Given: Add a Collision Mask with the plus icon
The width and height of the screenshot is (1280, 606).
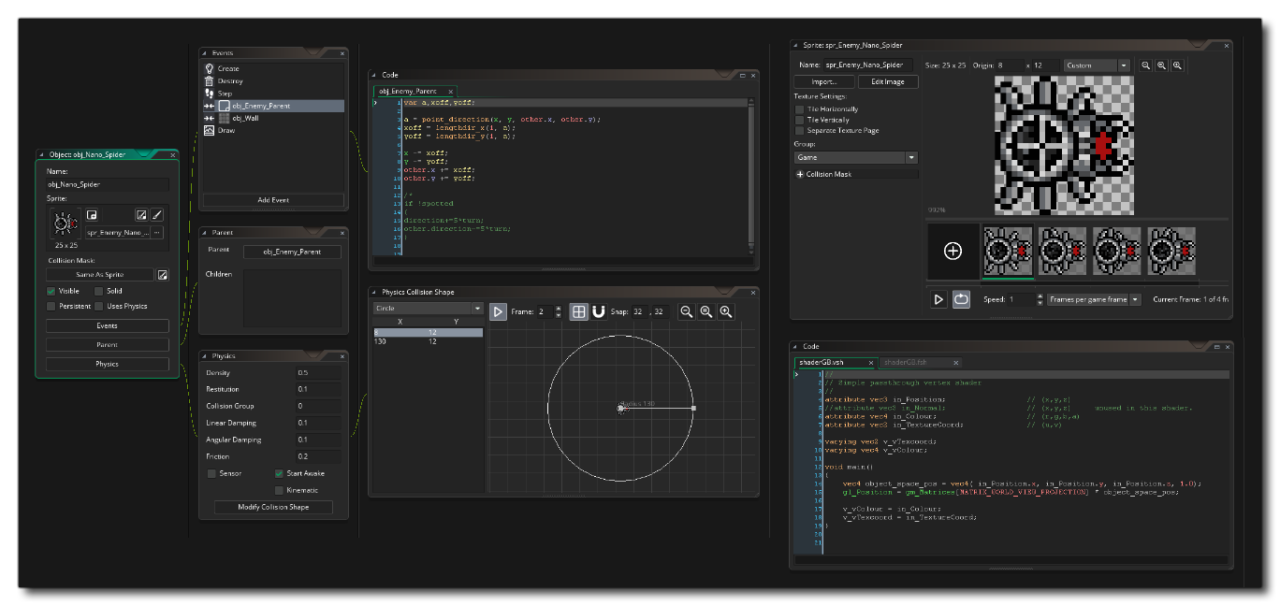Looking at the screenshot, I should [799, 173].
